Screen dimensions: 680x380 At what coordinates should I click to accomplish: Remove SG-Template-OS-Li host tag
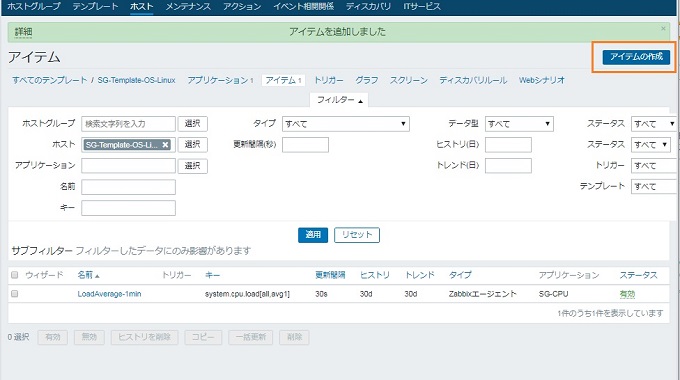tap(165, 145)
